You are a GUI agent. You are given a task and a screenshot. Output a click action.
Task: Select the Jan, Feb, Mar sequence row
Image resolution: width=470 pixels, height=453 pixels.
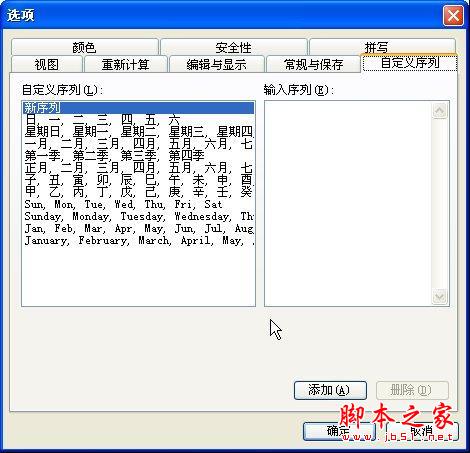138,228
